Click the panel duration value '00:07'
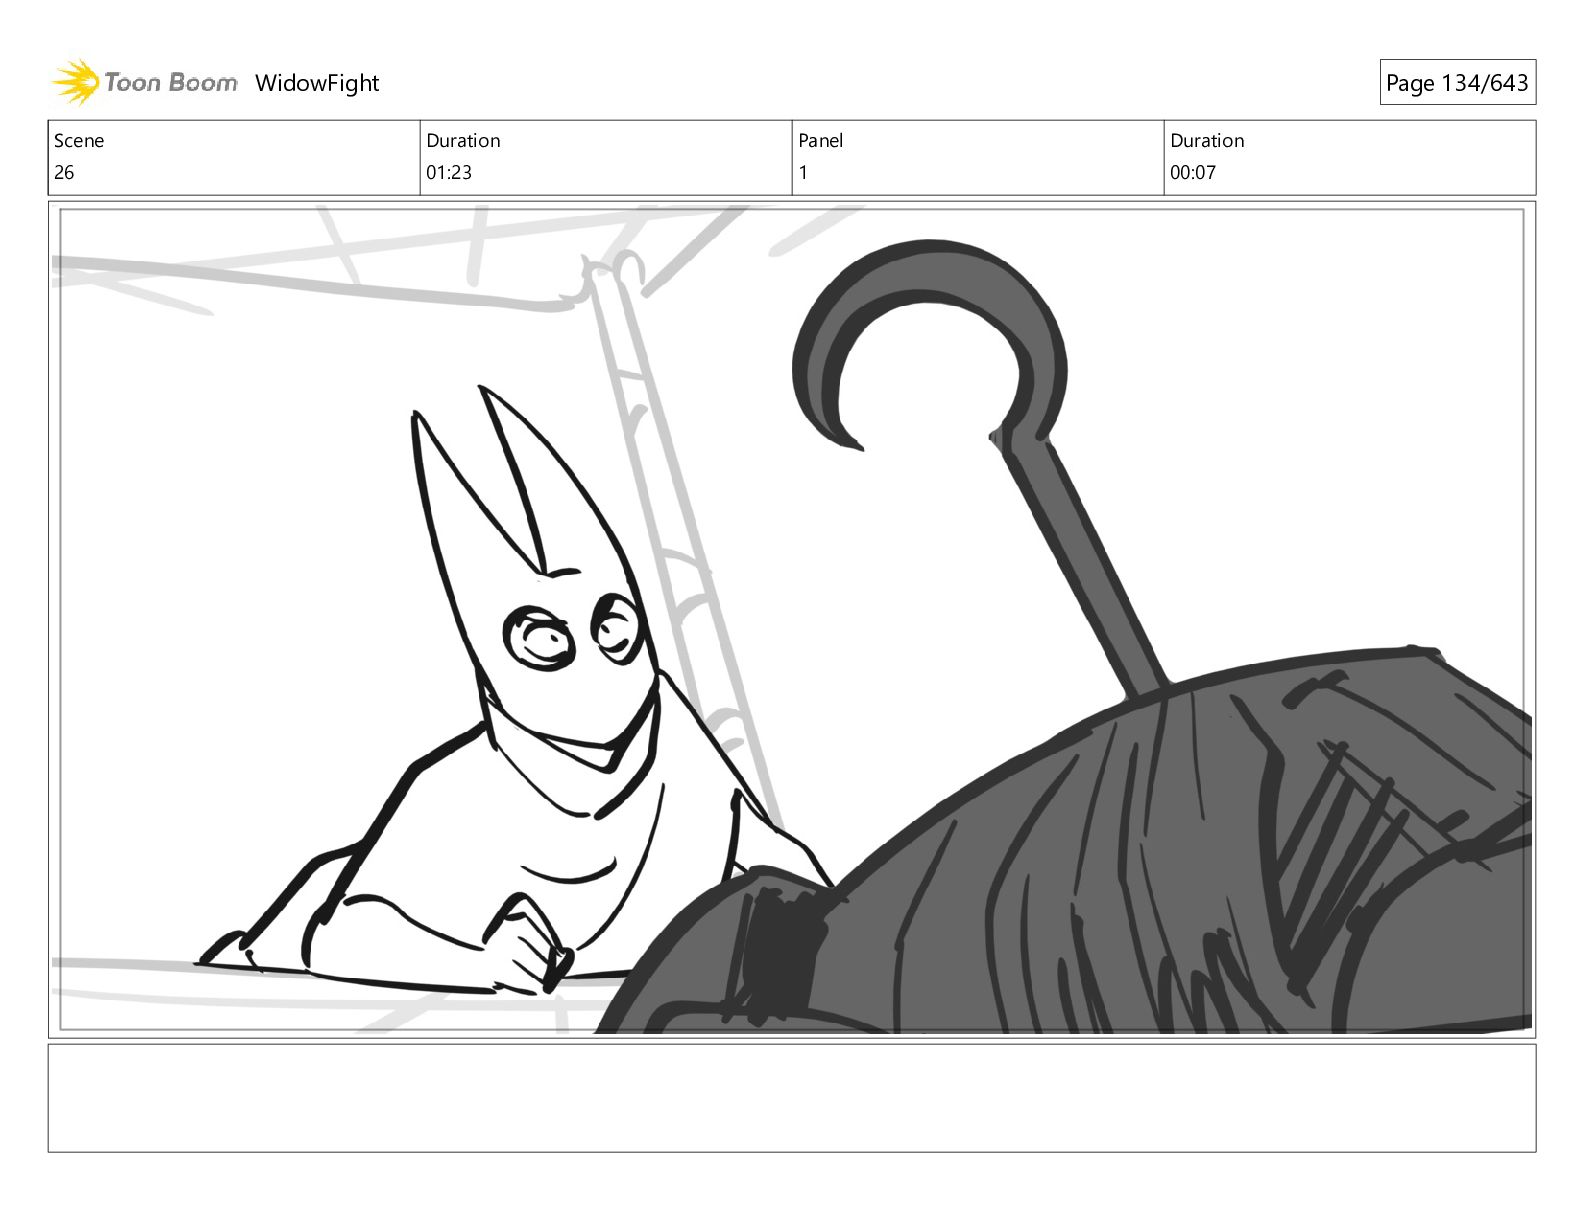Image resolution: width=1584 pixels, height=1224 pixels. pos(1193,172)
